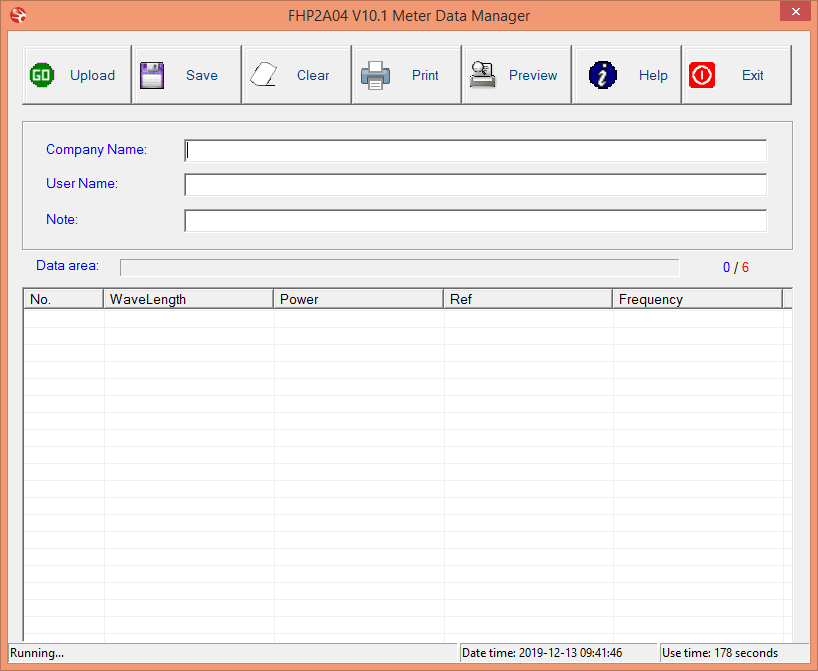This screenshot has height=671, width=818.
Task: Click the purple floppy disk Save icon
Action: click(152, 76)
